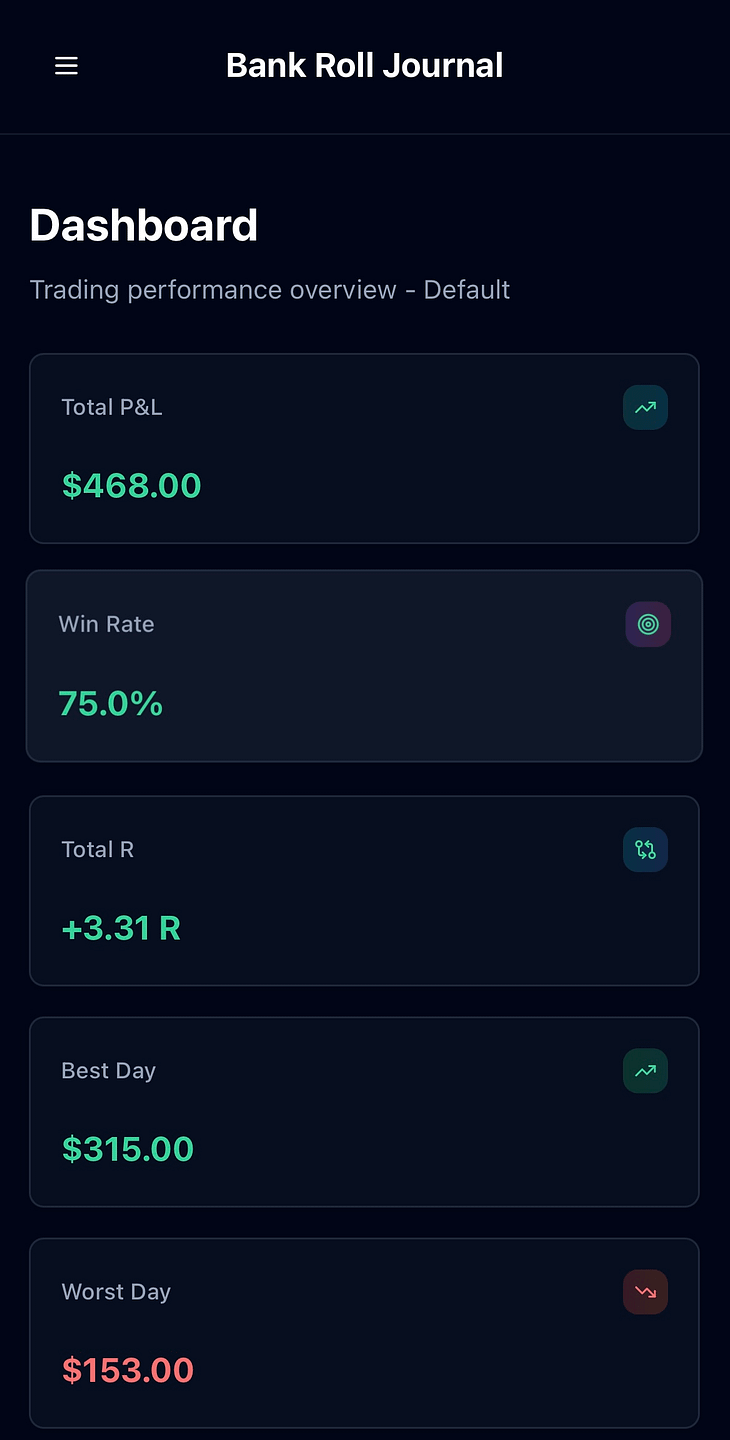Click the Best Day trending-up icon
Viewport: 730px width, 1440px height.
[x=646, y=1071]
